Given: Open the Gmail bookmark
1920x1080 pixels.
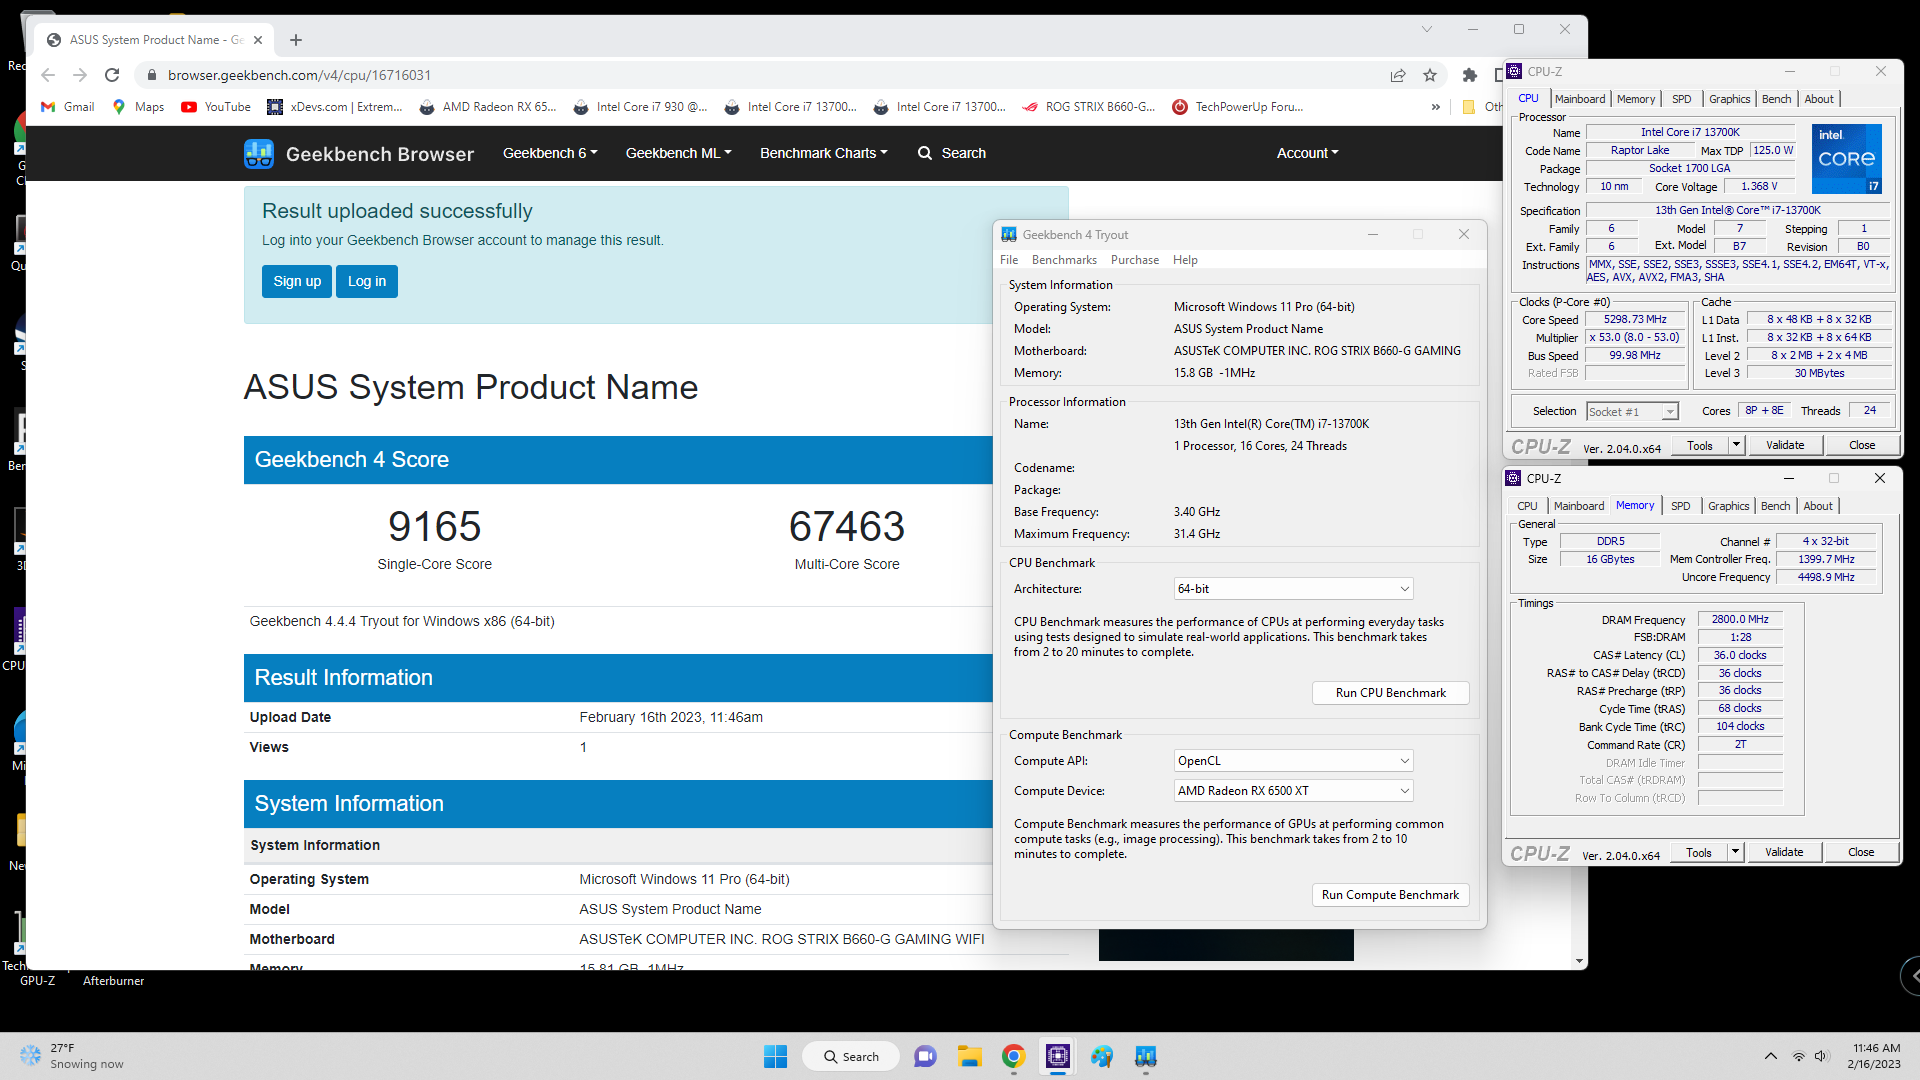Looking at the screenshot, I should point(68,107).
